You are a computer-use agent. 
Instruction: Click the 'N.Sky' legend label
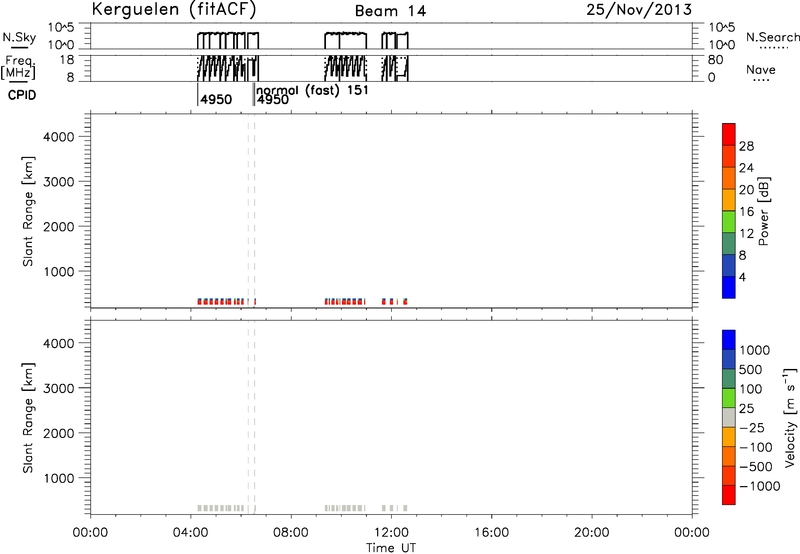[x=19, y=37]
